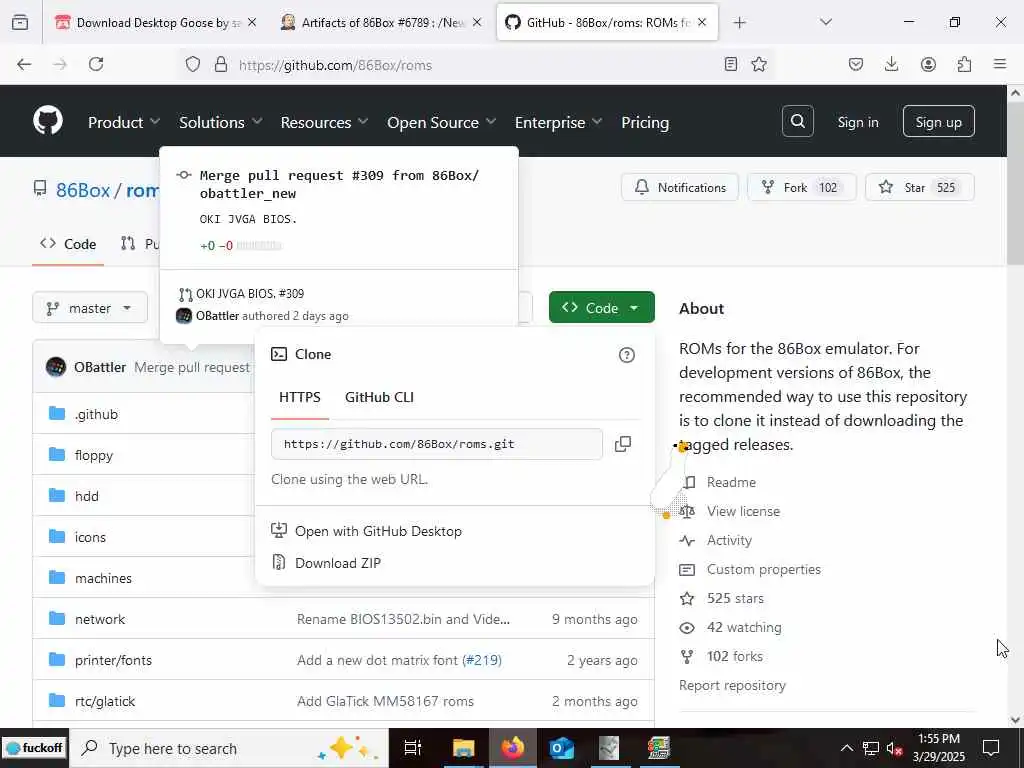This screenshot has width=1024, height=768.
Task: Expand the Resources menu
Action: (325, 122)
